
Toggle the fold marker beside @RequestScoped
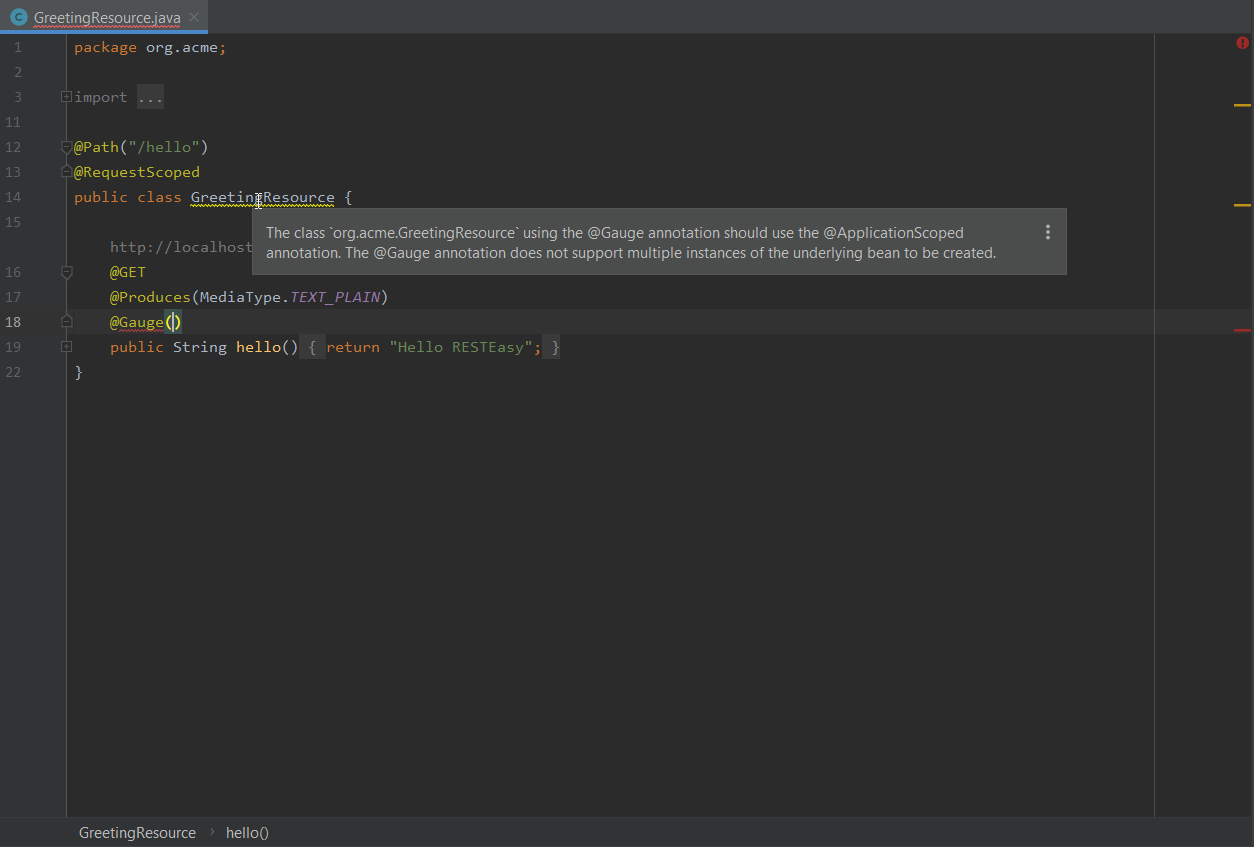[x=66, y=171]
